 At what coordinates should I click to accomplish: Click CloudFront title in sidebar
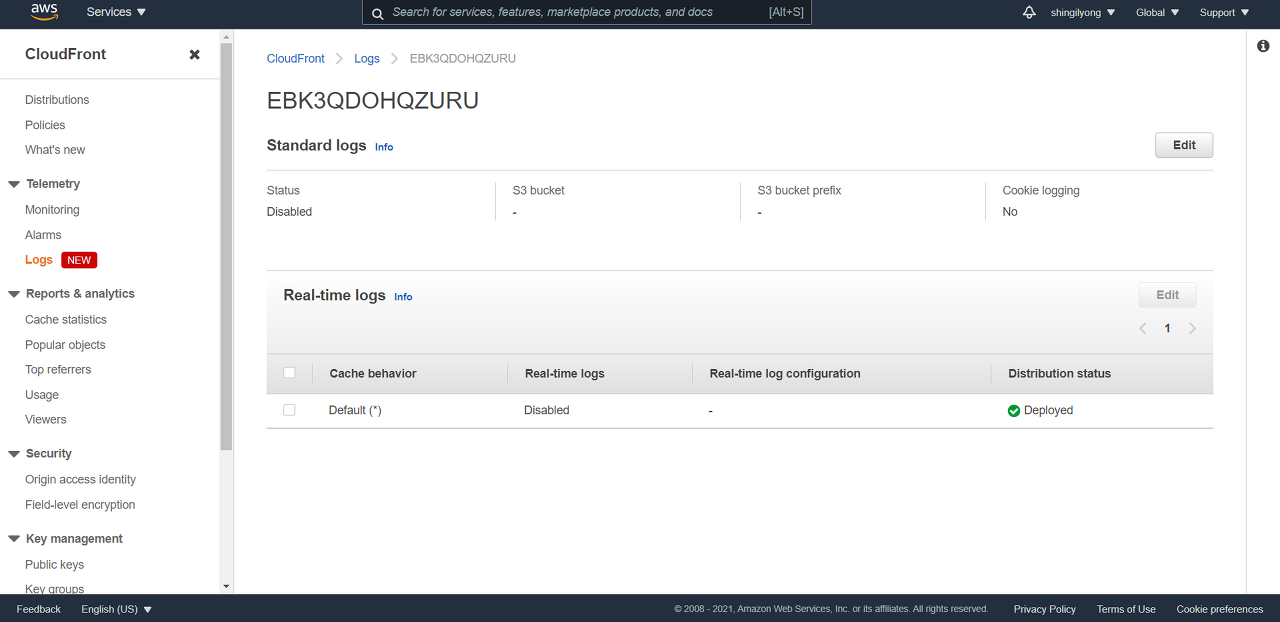66,54
